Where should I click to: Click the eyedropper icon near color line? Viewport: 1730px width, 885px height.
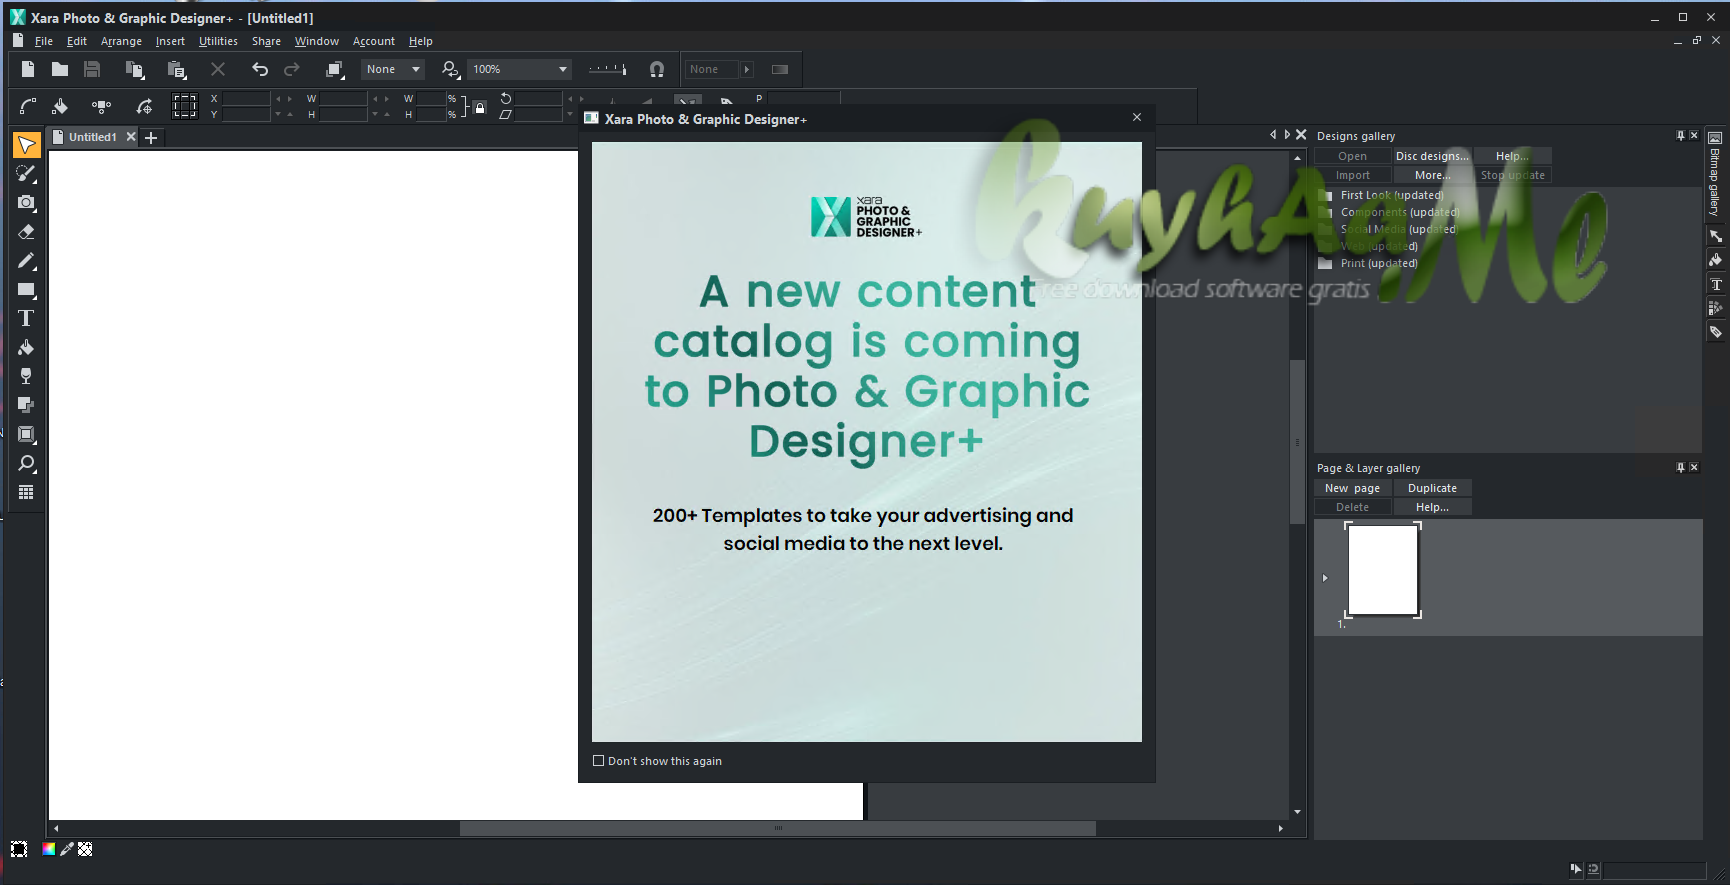67,849
